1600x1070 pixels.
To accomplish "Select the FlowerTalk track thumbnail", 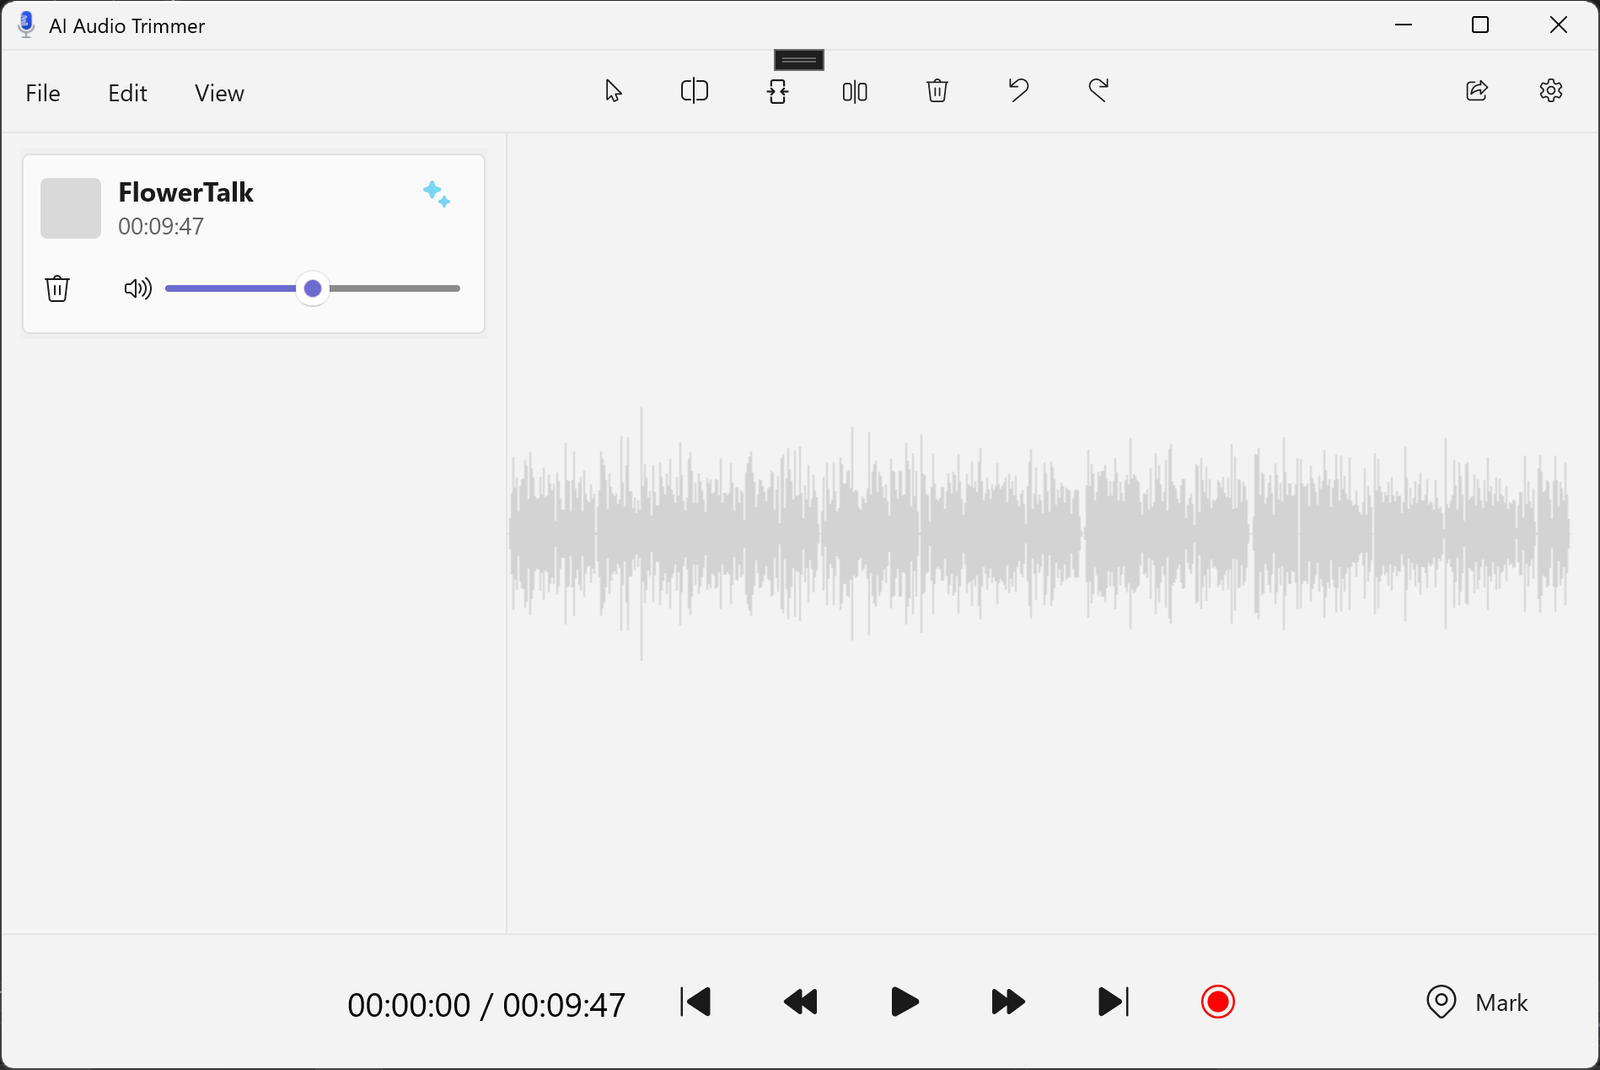I will click(70, 208).
